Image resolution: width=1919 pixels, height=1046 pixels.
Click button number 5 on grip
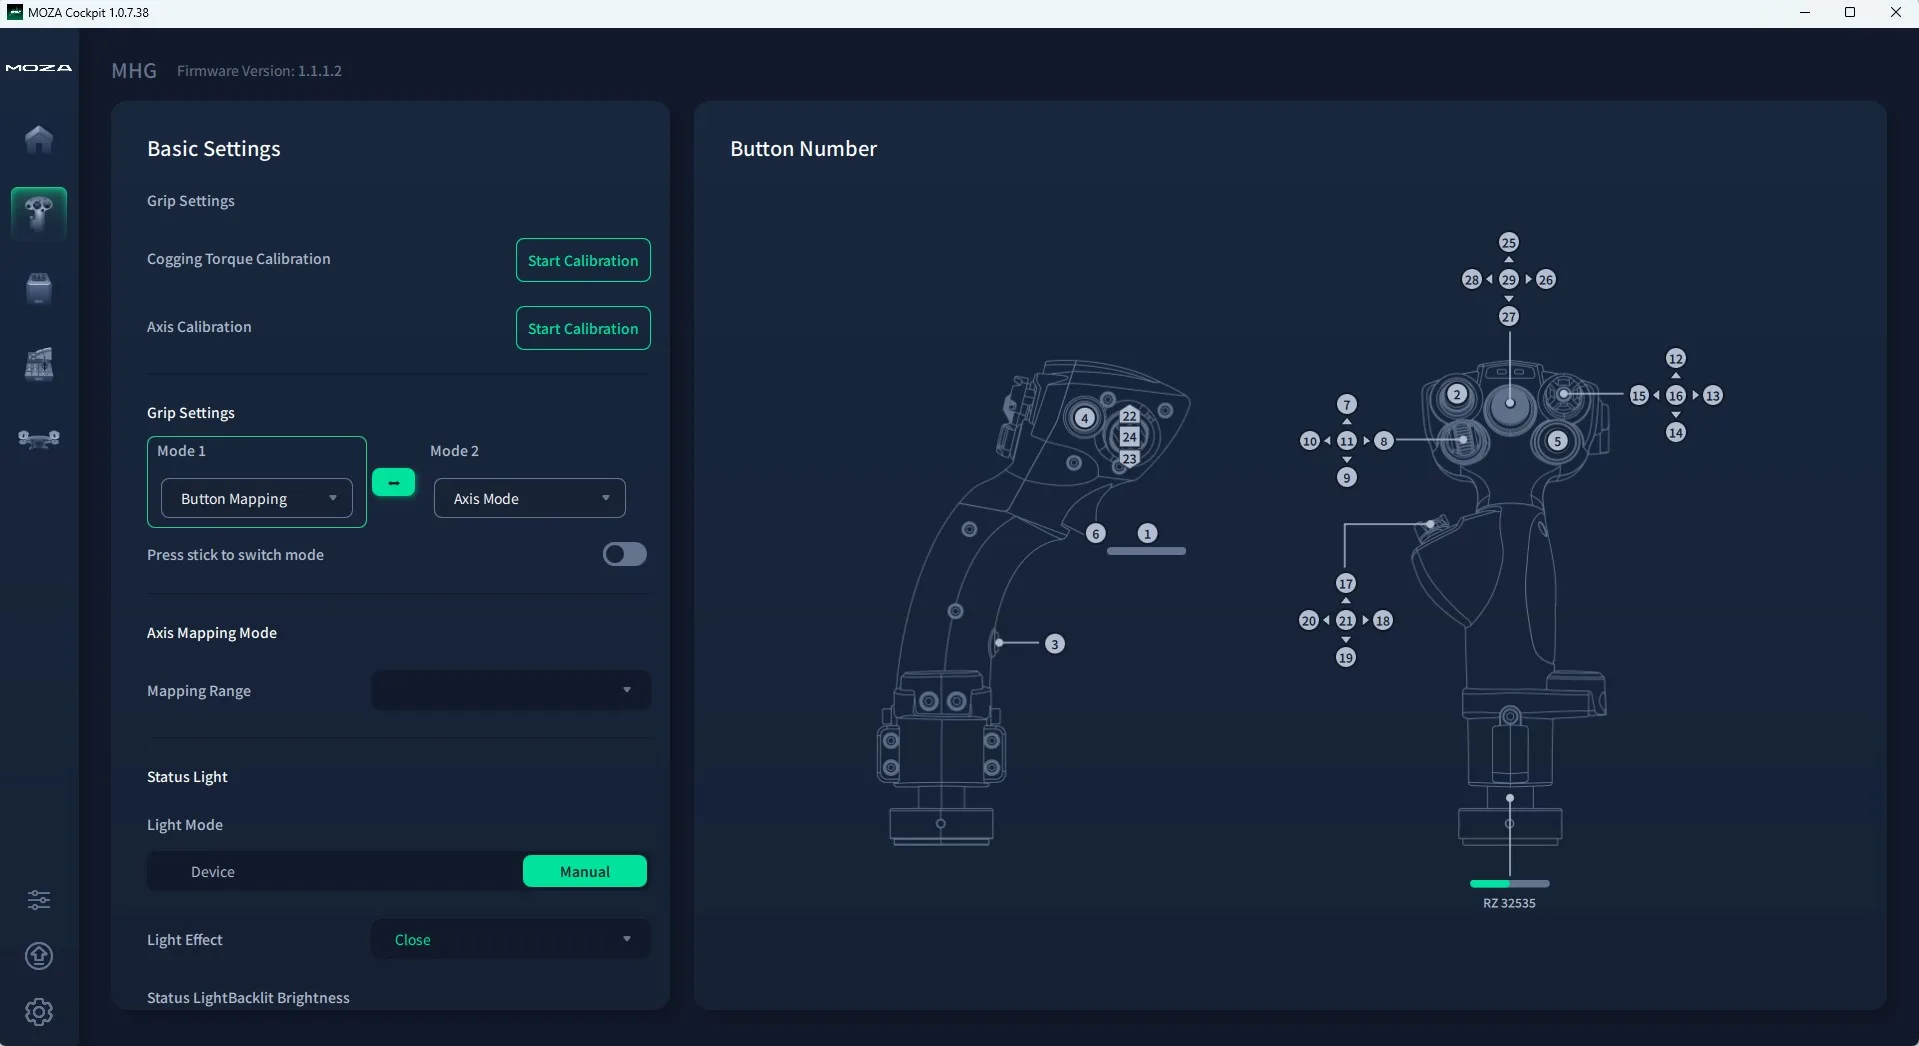click(1558, 441)
